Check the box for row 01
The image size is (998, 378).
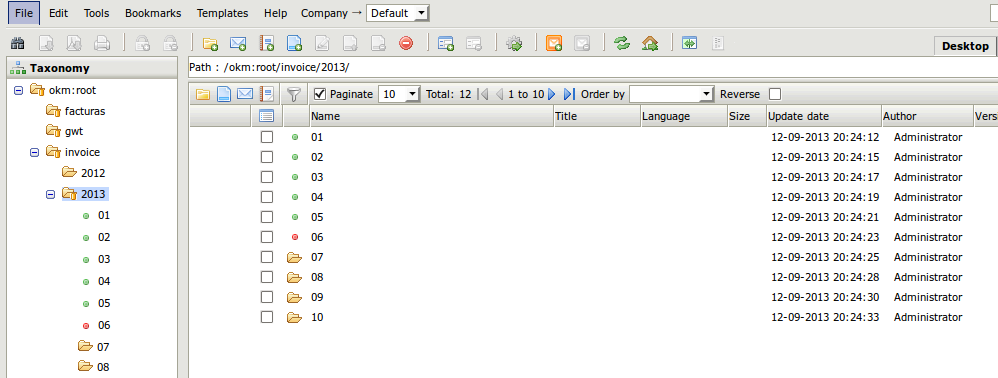tap(267, 137)
